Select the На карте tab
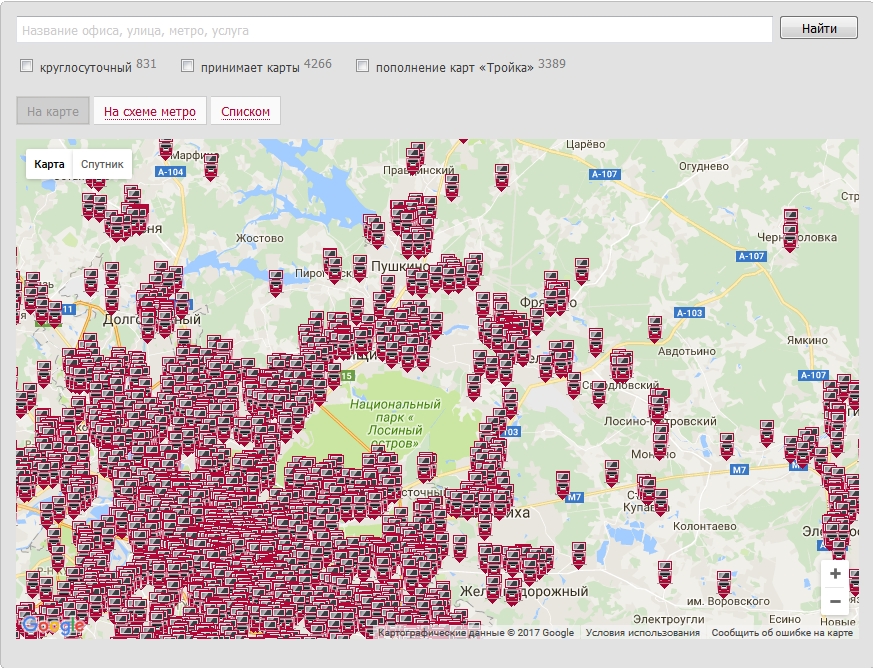 [53, 111]
